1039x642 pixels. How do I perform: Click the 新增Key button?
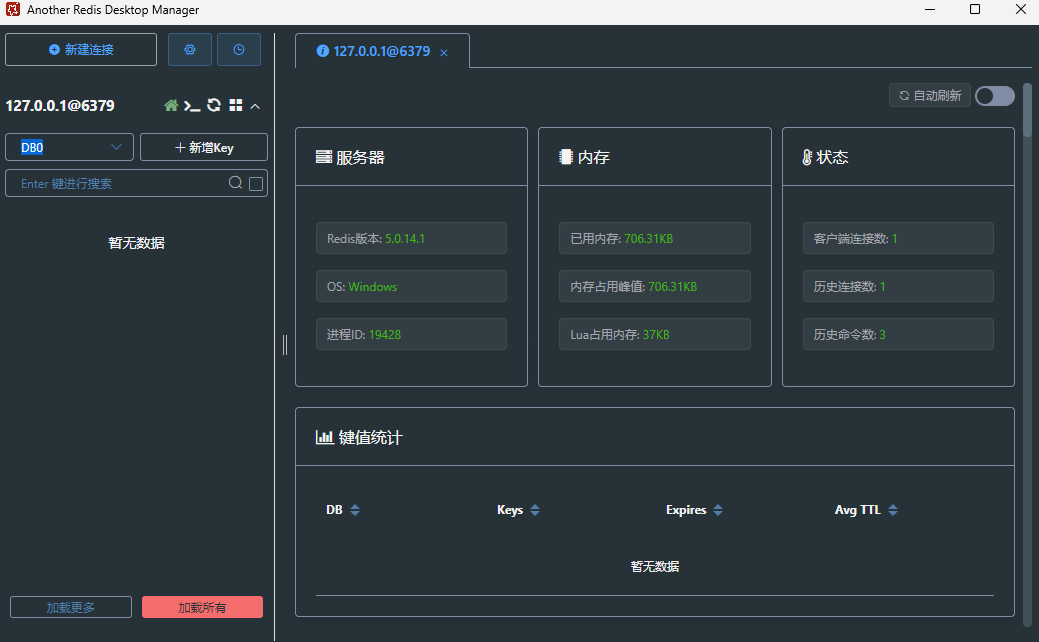point(204,147)
